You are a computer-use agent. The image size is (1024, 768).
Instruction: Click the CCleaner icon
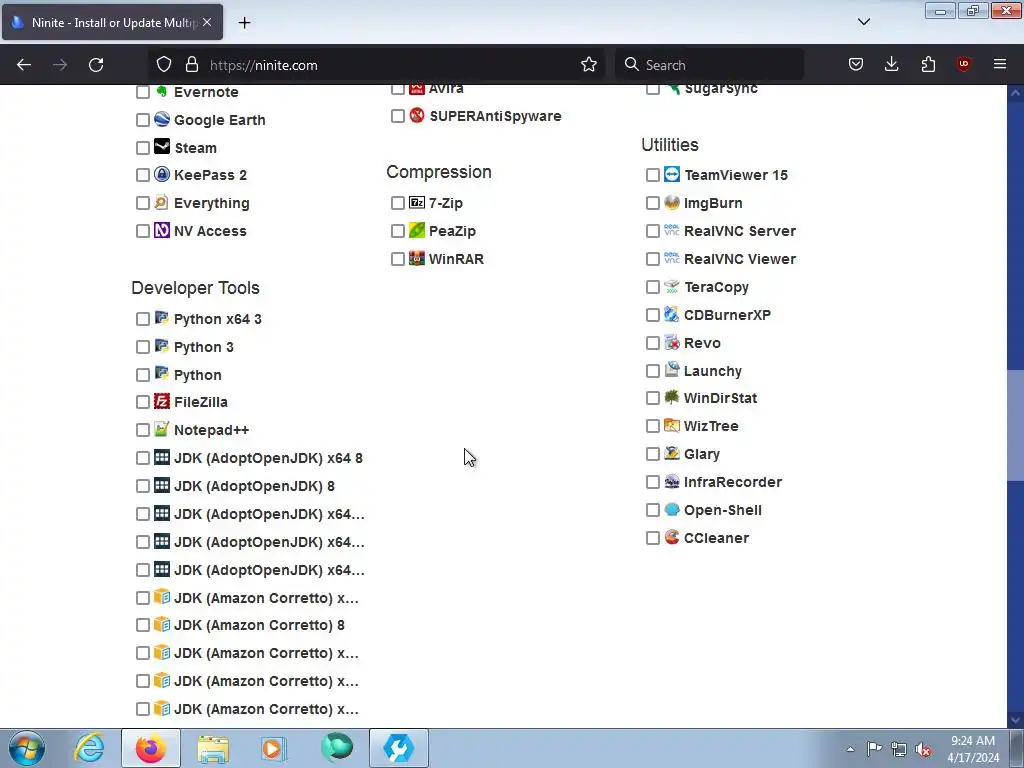pyautogui.click(x=672, y=537)
